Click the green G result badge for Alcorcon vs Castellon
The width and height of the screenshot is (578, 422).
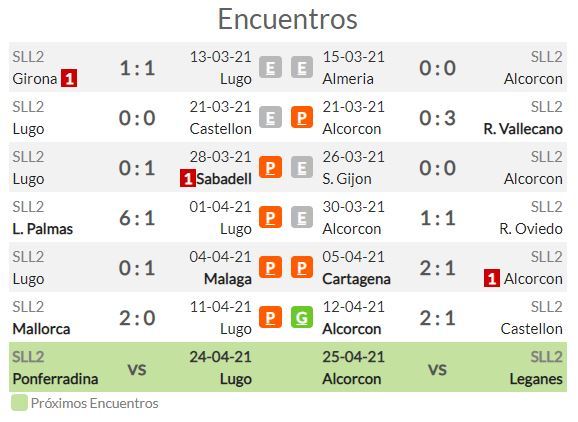click(302, 317)
